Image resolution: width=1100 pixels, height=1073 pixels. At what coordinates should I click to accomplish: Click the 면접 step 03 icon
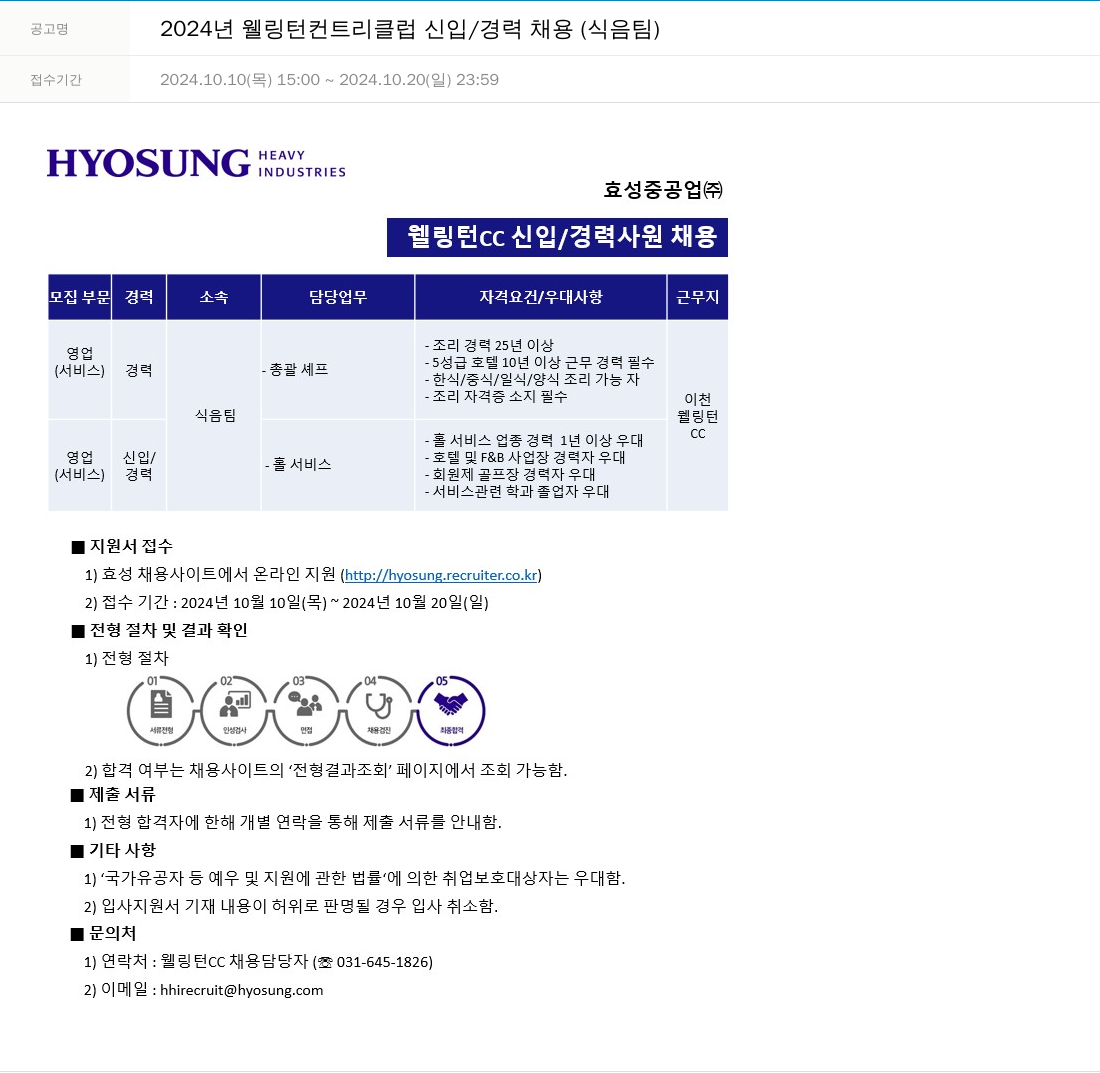click(307, 710)
